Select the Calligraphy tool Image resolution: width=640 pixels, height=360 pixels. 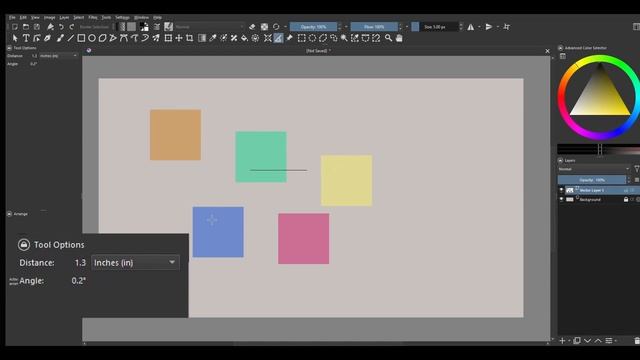point(47,38)
